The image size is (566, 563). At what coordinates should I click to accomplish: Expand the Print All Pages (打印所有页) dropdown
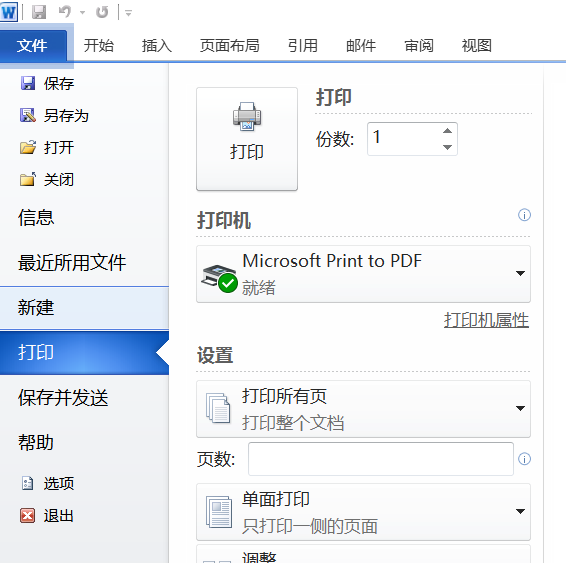[363, 409]
